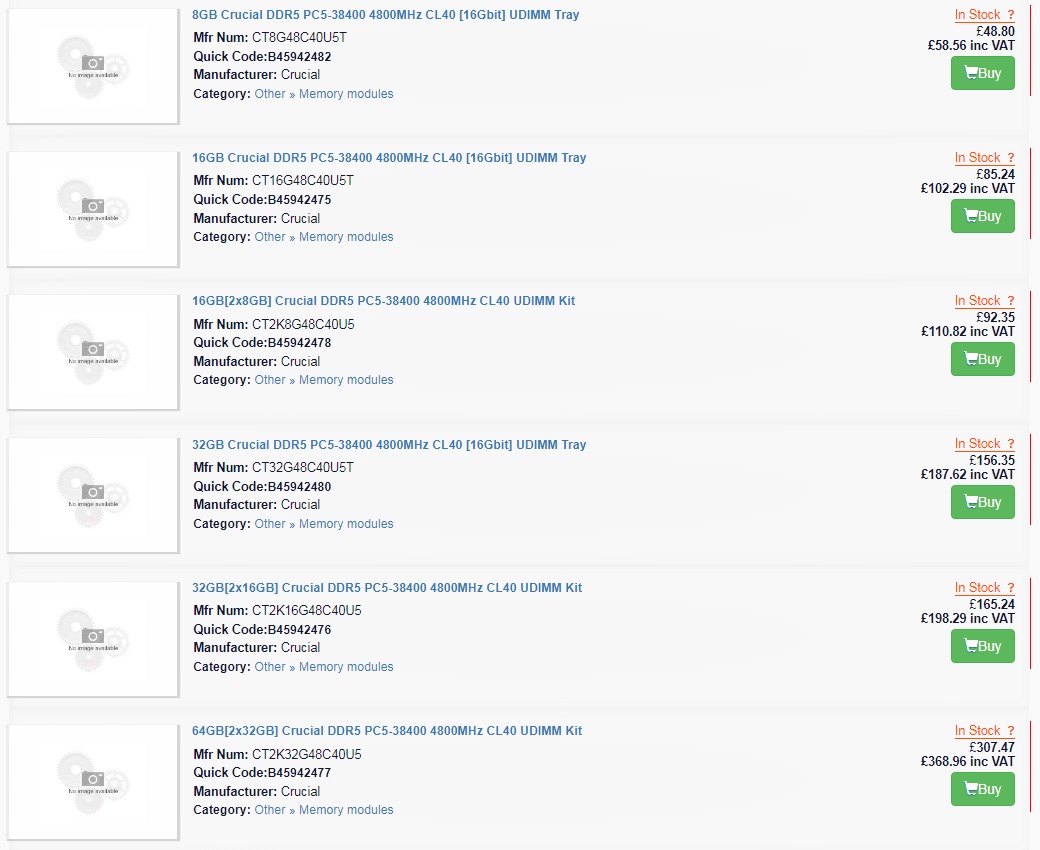This screenshot has width=1040, height=850.
Task: Open thumbnail of 64GB[2x32GB] Crucial Kit
Action: [93, 782]
